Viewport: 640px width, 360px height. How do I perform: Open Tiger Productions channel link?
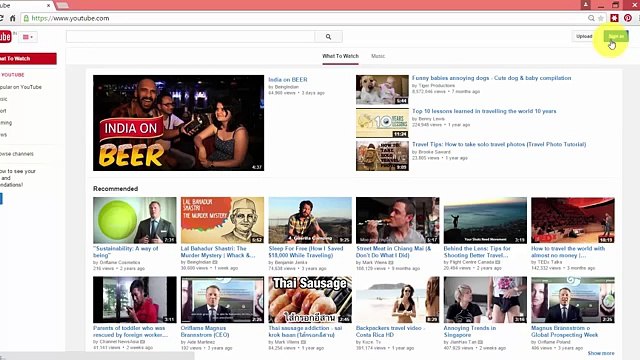[436, 86]
